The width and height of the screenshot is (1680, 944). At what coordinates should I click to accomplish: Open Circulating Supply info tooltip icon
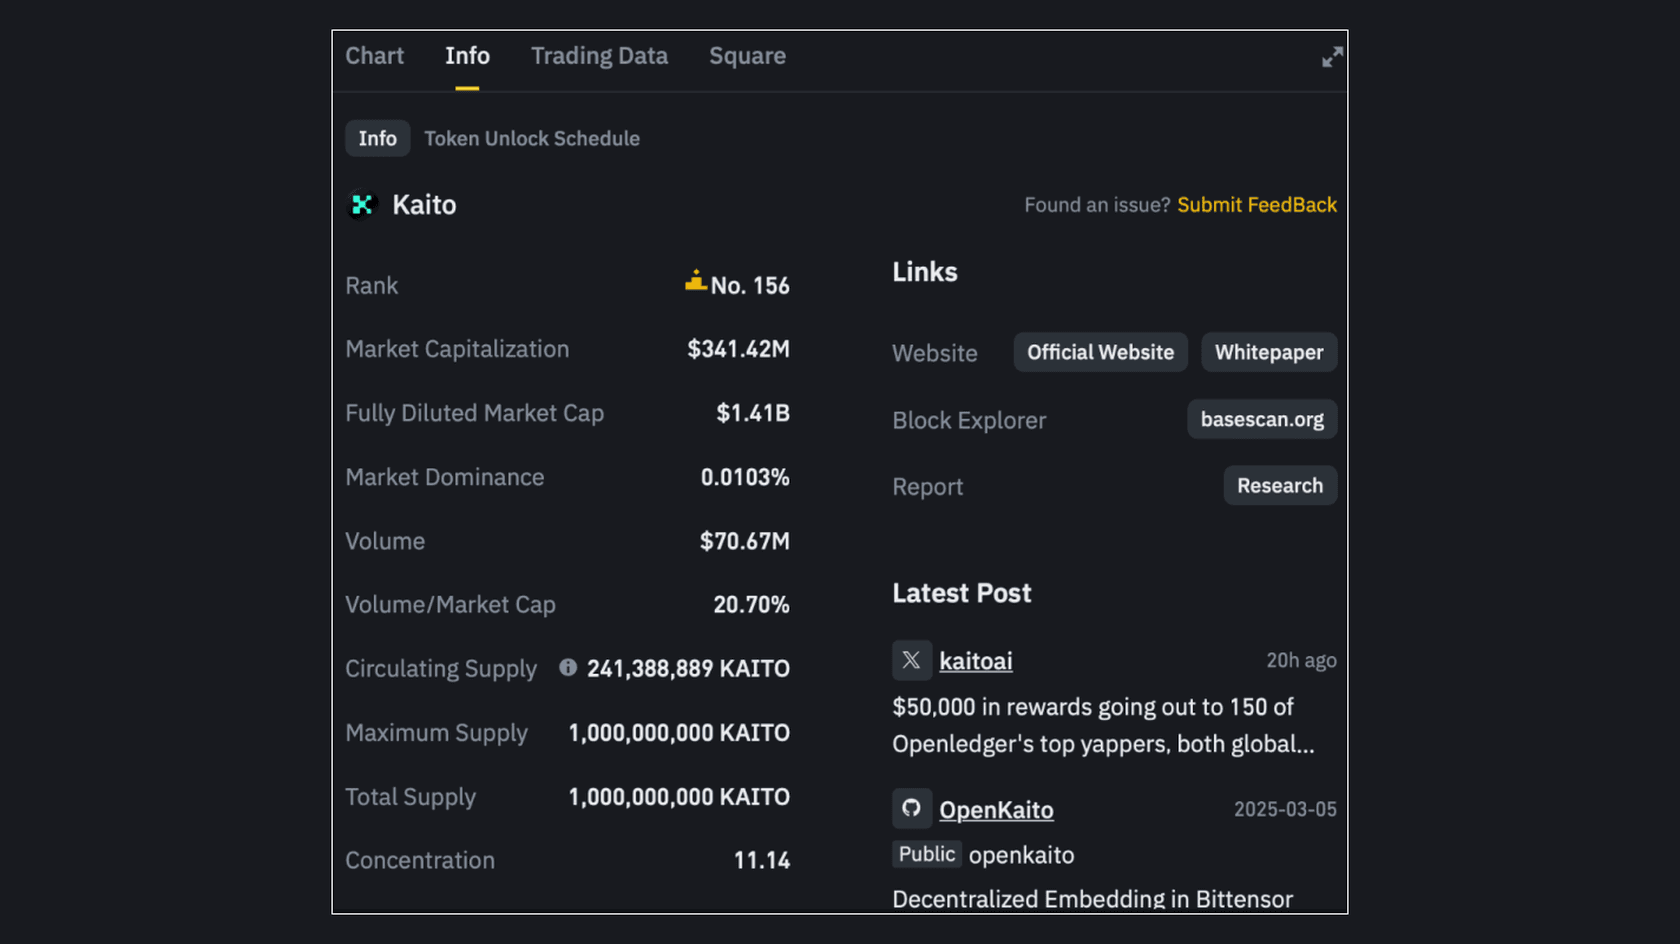pyautogui.click(x=568, y=667)
